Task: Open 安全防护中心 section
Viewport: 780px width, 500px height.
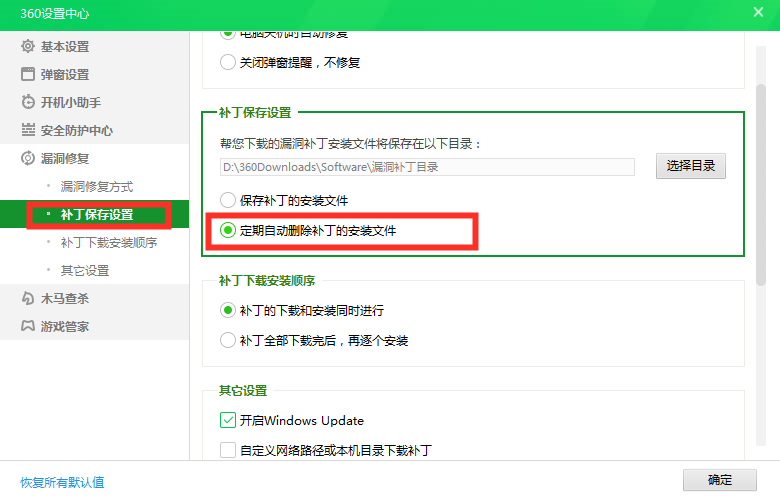Action: [x=95, y=130]
